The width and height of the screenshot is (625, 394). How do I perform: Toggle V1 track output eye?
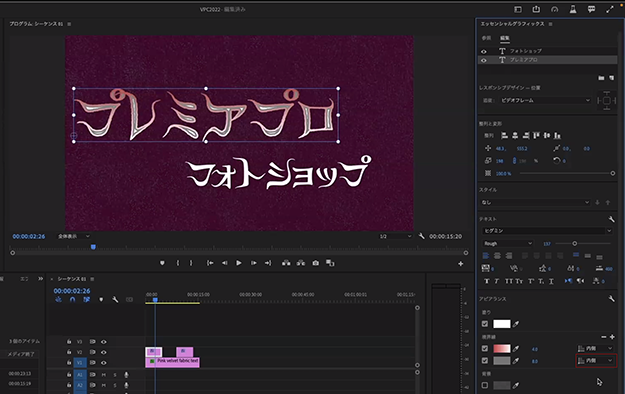point(104,362)
